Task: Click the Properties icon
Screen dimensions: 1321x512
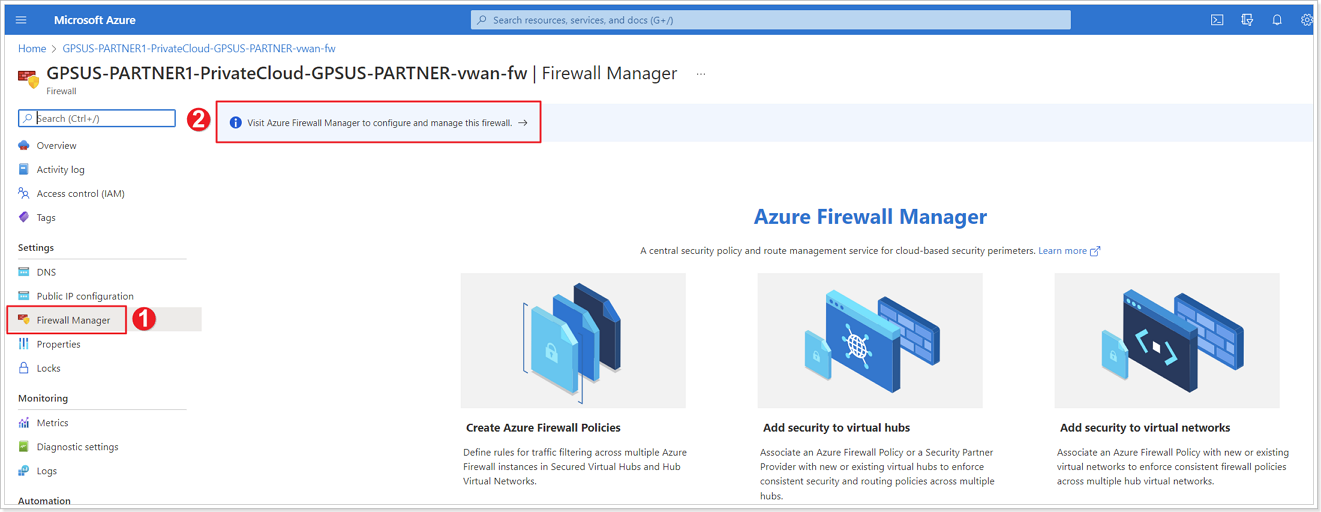Action: [x=24, y=344]
